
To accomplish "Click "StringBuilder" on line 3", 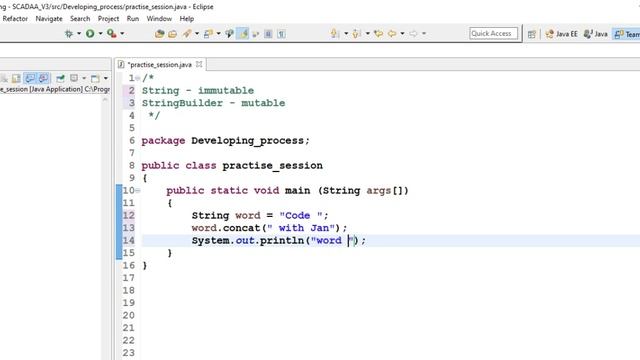I will tap(182, 103).
